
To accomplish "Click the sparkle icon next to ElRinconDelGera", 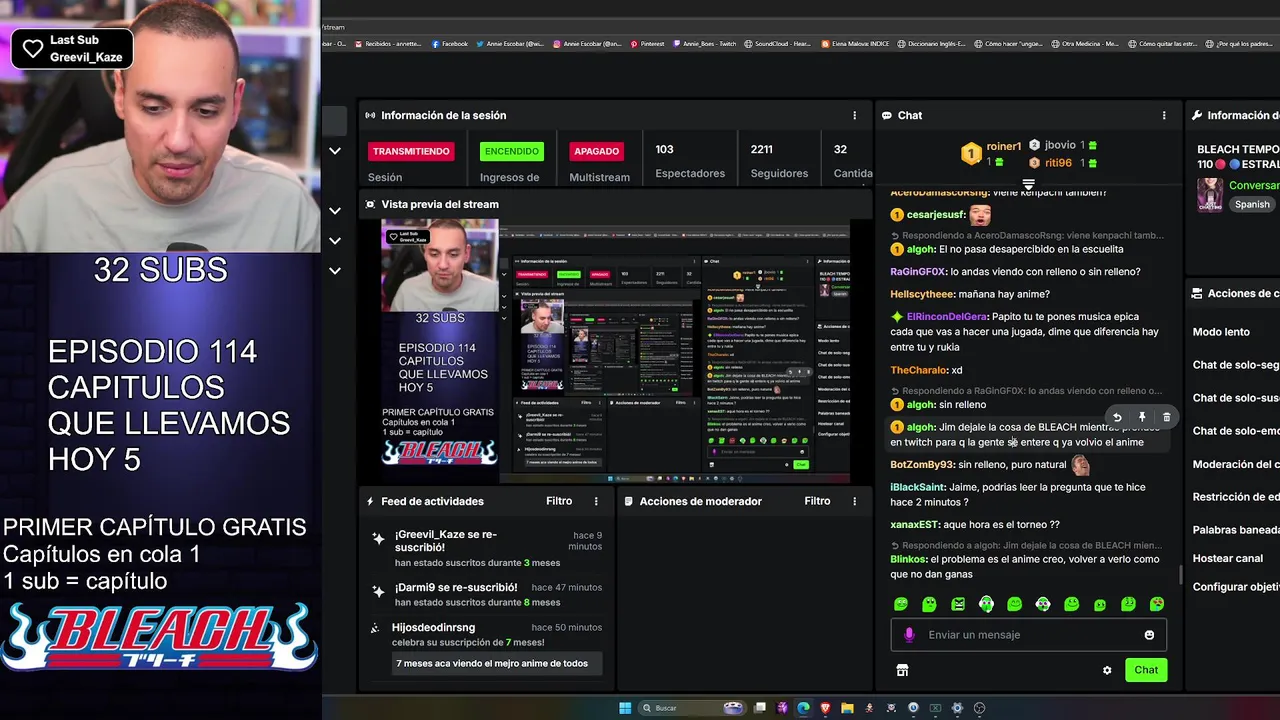I will pos(897,316).
